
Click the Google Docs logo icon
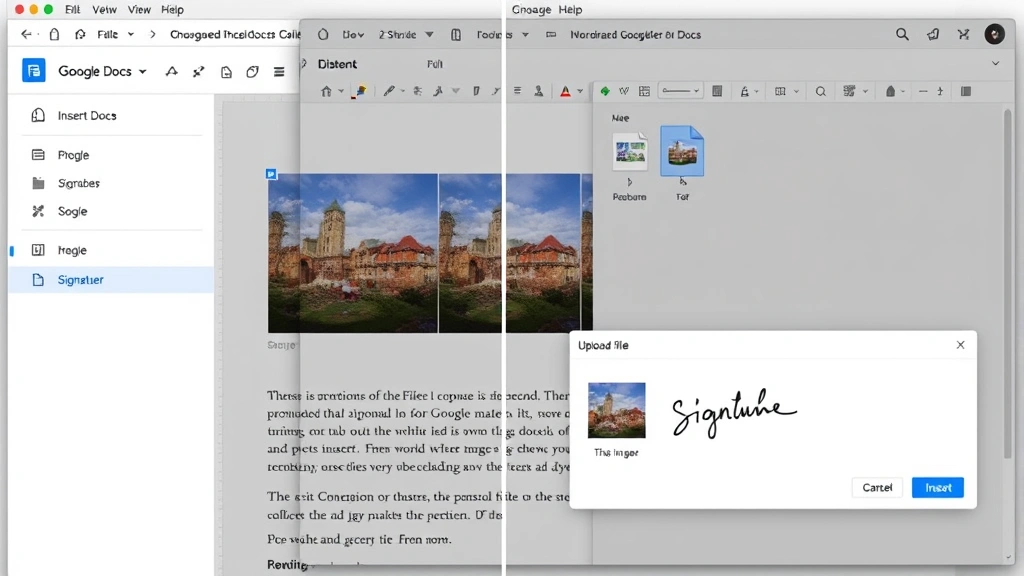pyautogui.click(x=33, y=71)
